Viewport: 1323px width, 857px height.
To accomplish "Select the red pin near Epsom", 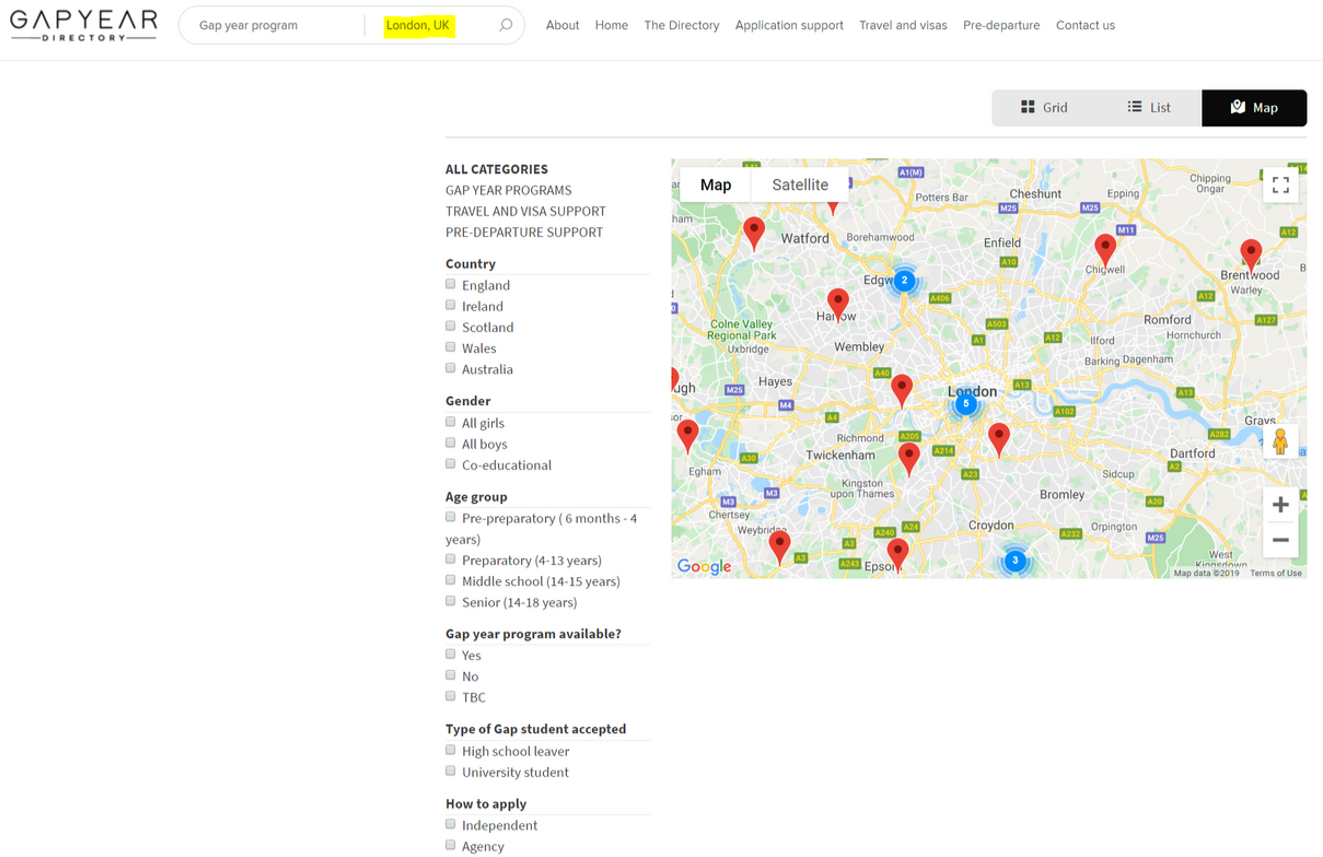I will pyautogui.click(x=898, y=555).
